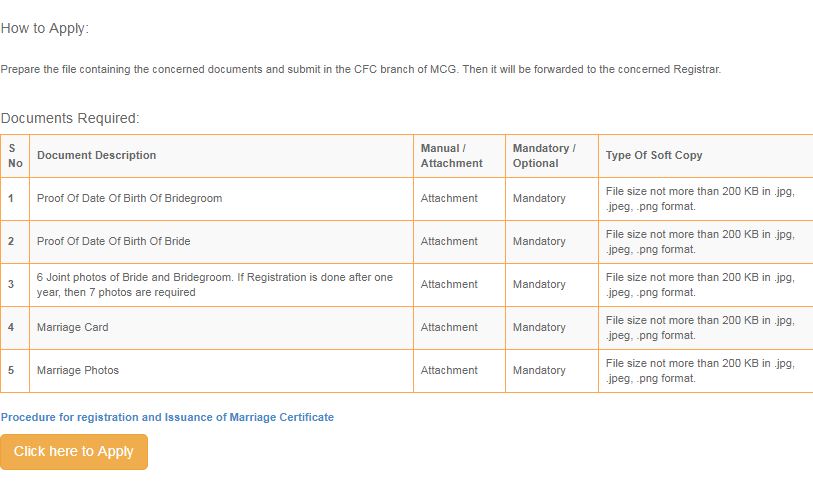Image resolution: width=813 pixels, height=494 pixels.
Task: Click the 'How to Apply:' heading
Action: click(x=45, y=28)
